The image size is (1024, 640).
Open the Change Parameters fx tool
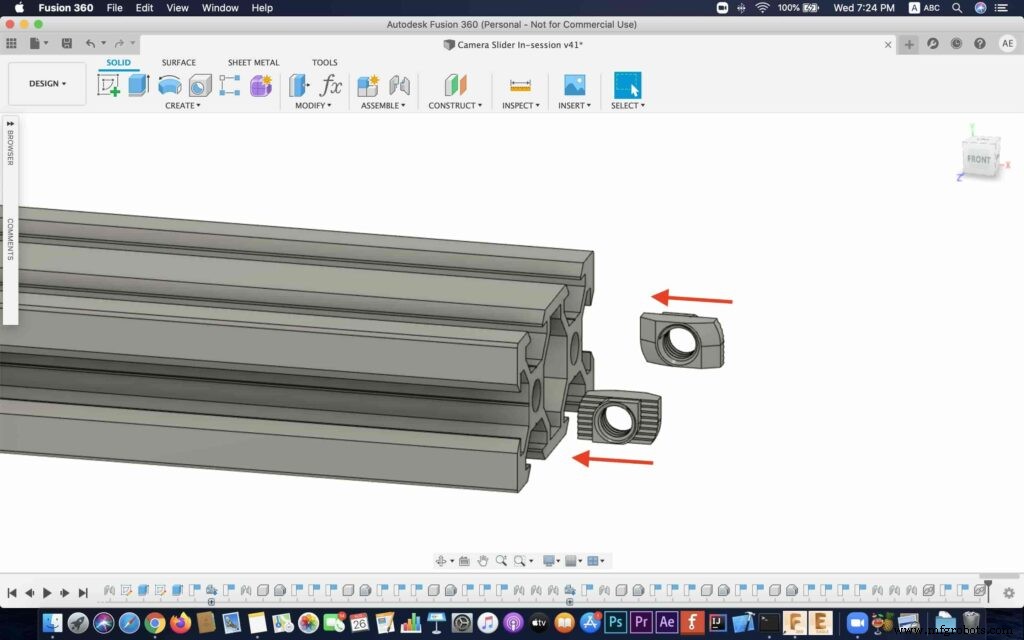[x=333, y=85]
